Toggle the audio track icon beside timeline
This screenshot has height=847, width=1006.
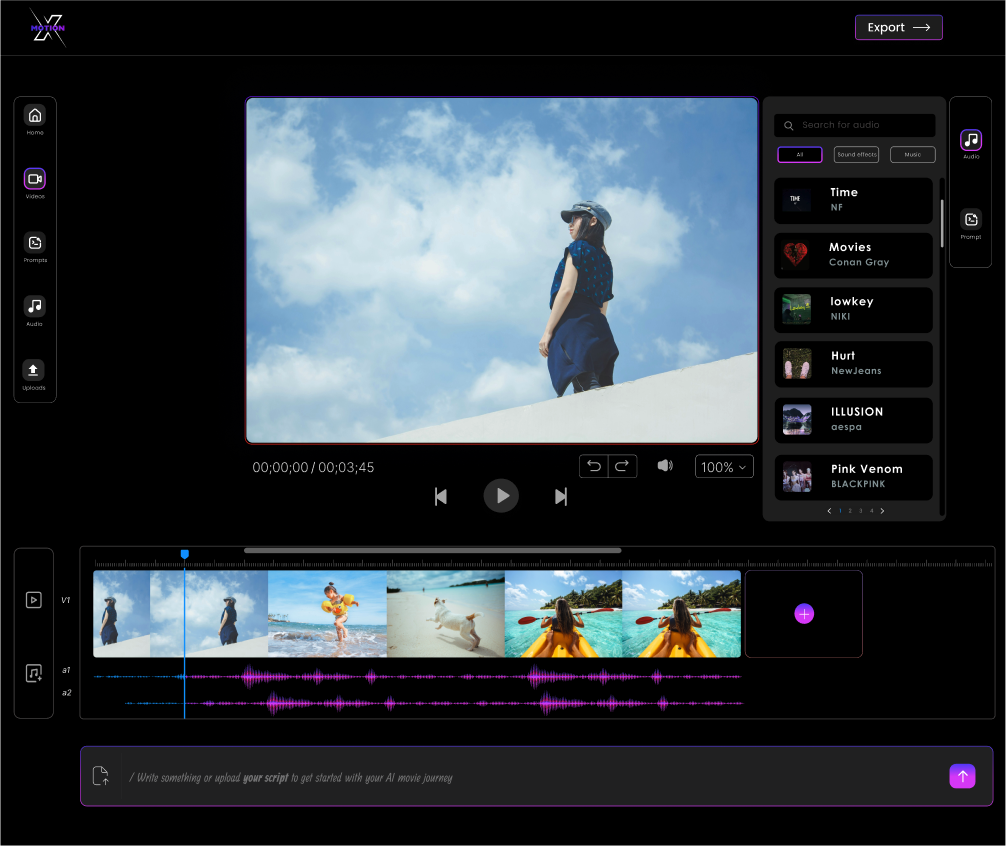(34, 673)
